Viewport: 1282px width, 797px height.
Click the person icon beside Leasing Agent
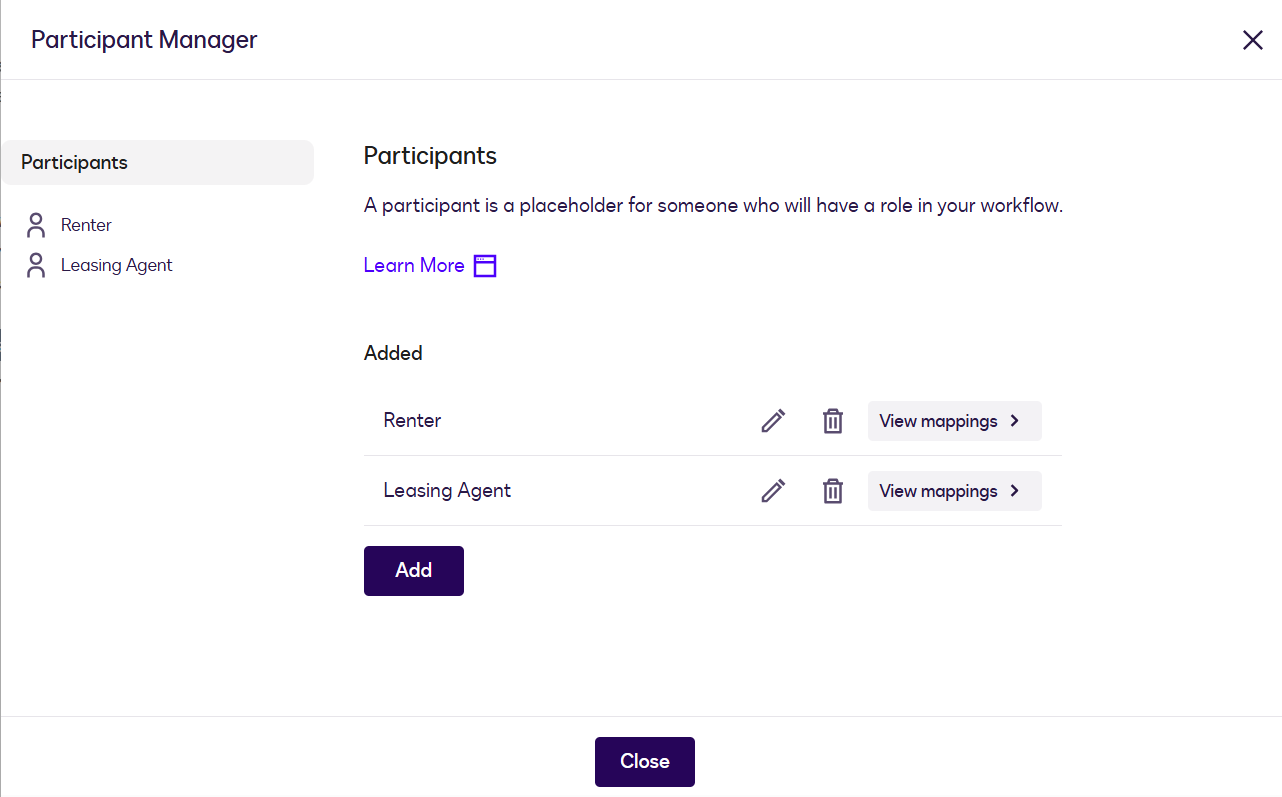coord(35,264)
